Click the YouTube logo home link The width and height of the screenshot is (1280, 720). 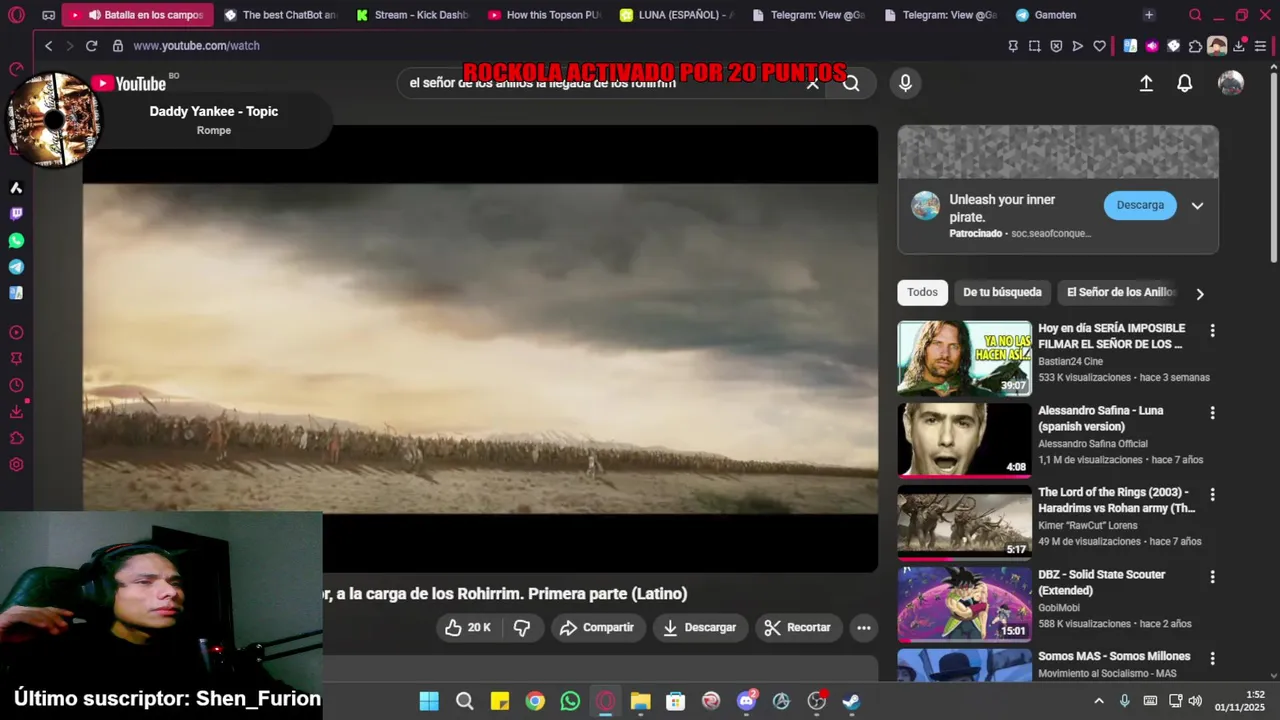click(x=130, y=84)
